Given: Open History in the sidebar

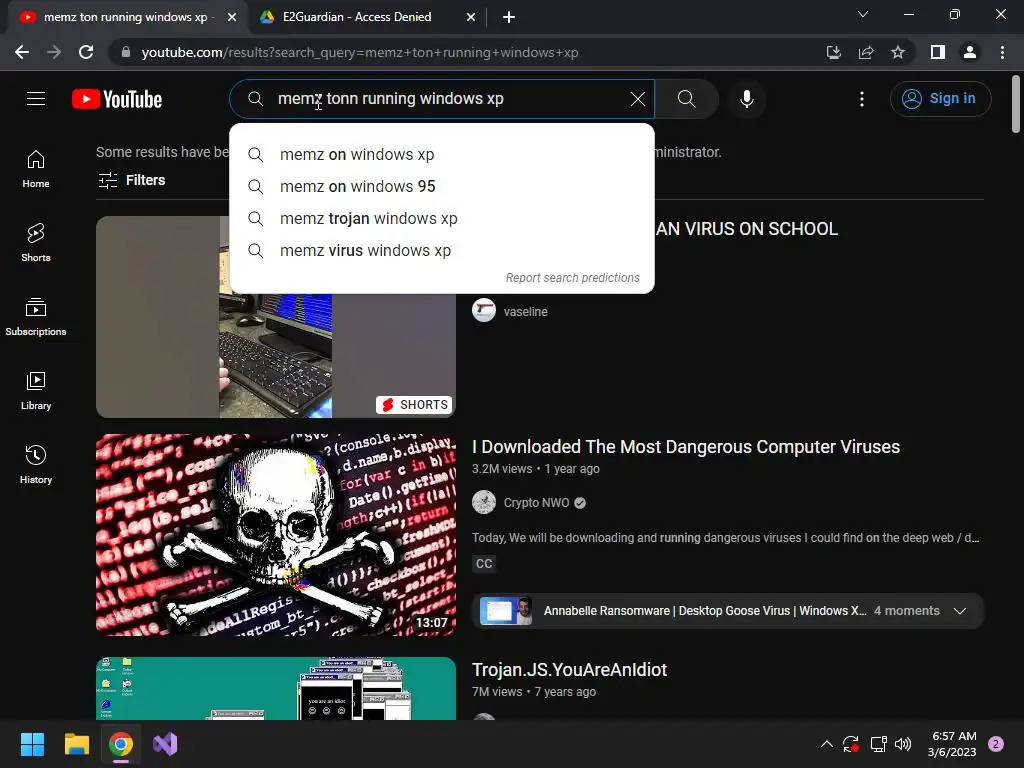Looking at the screenshot, I should pyautogui.click(x=36, y=464).
